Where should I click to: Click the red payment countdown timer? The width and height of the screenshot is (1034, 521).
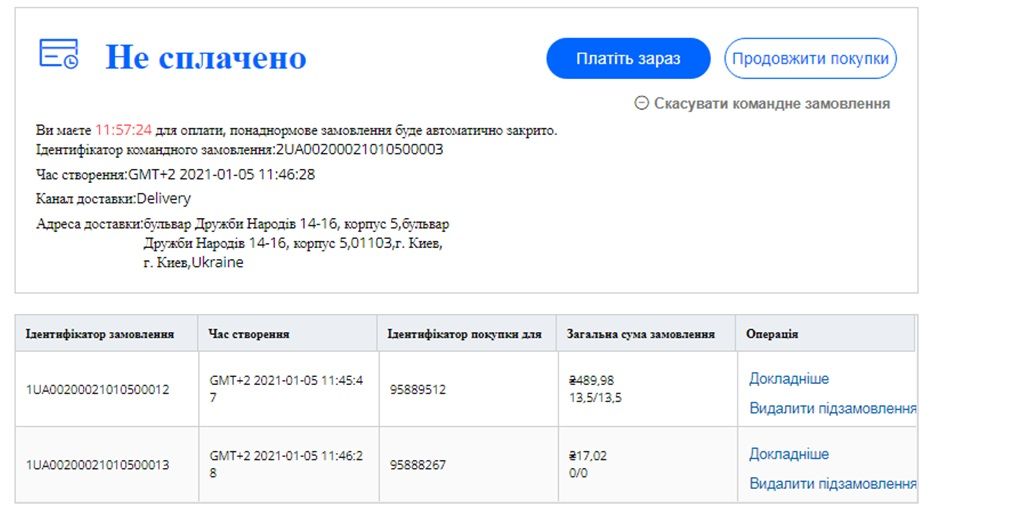pos(123,130)
